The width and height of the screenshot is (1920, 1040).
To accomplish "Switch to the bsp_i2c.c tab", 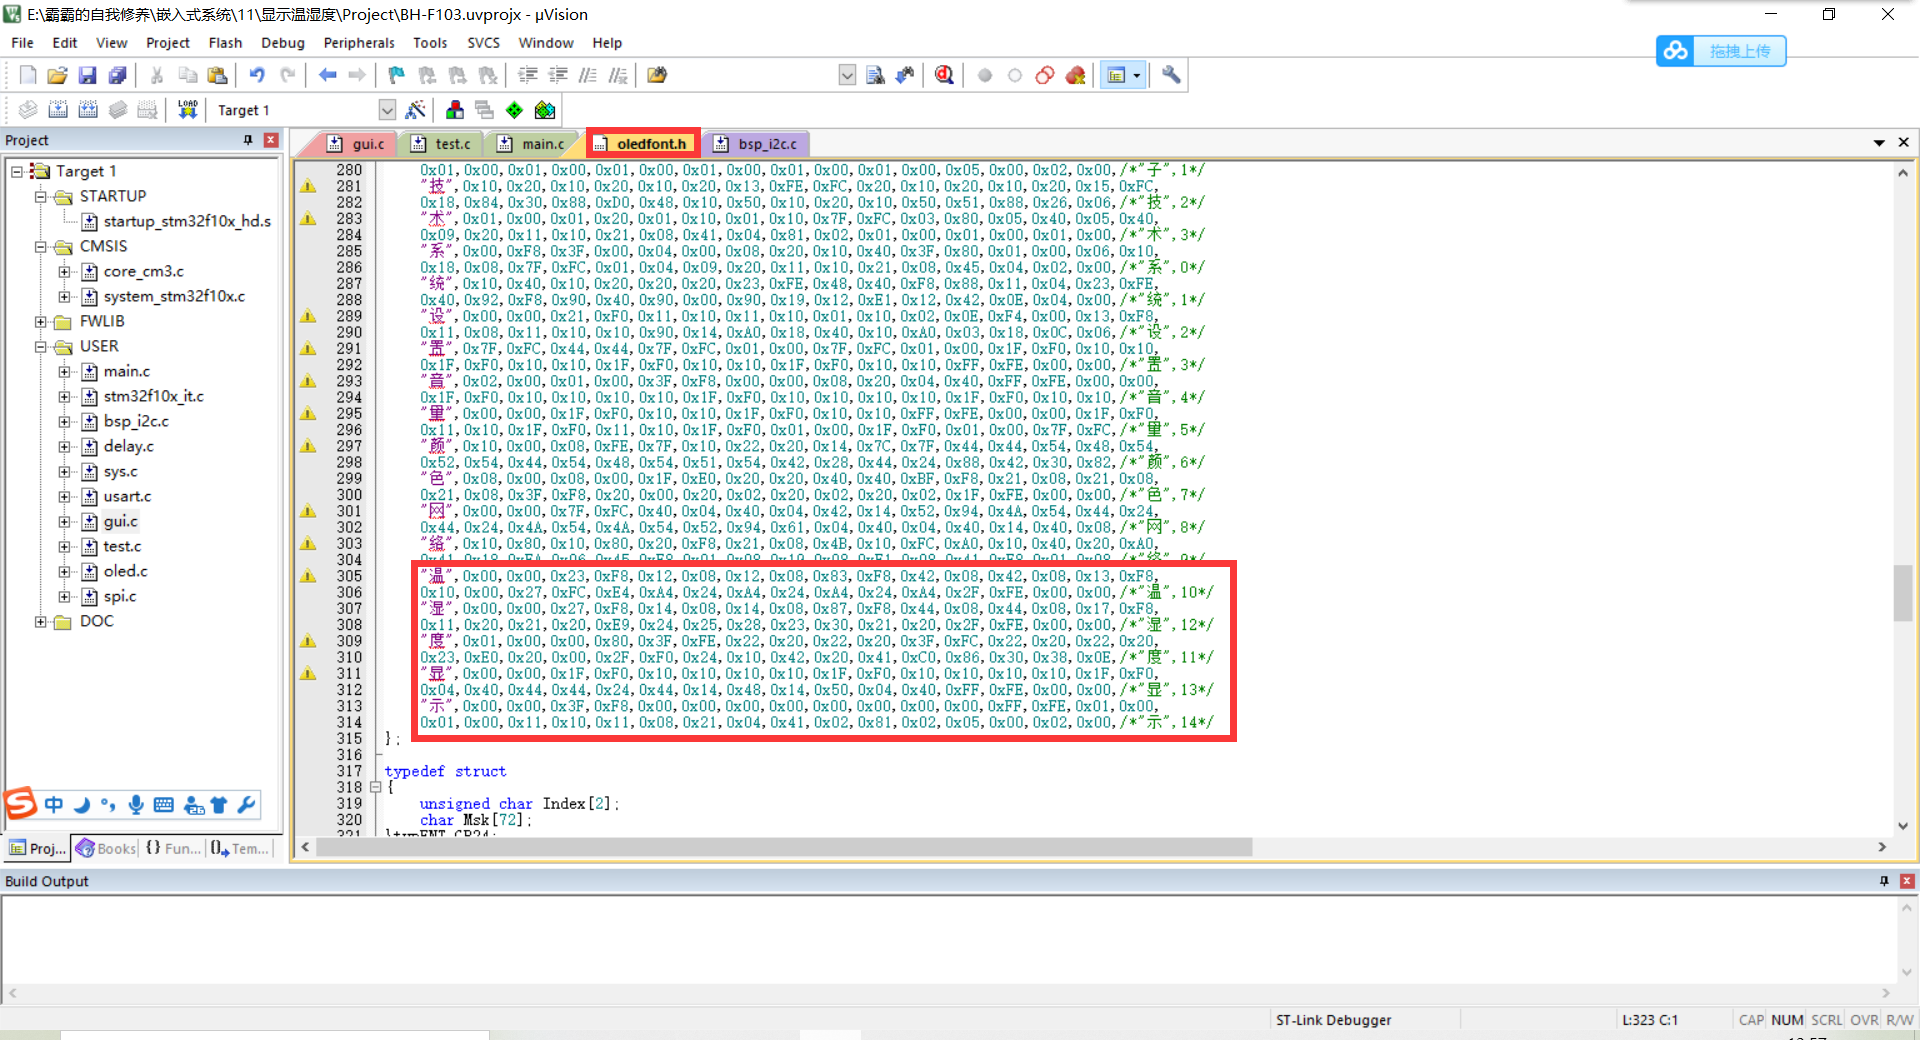I will tap(757, 144).
